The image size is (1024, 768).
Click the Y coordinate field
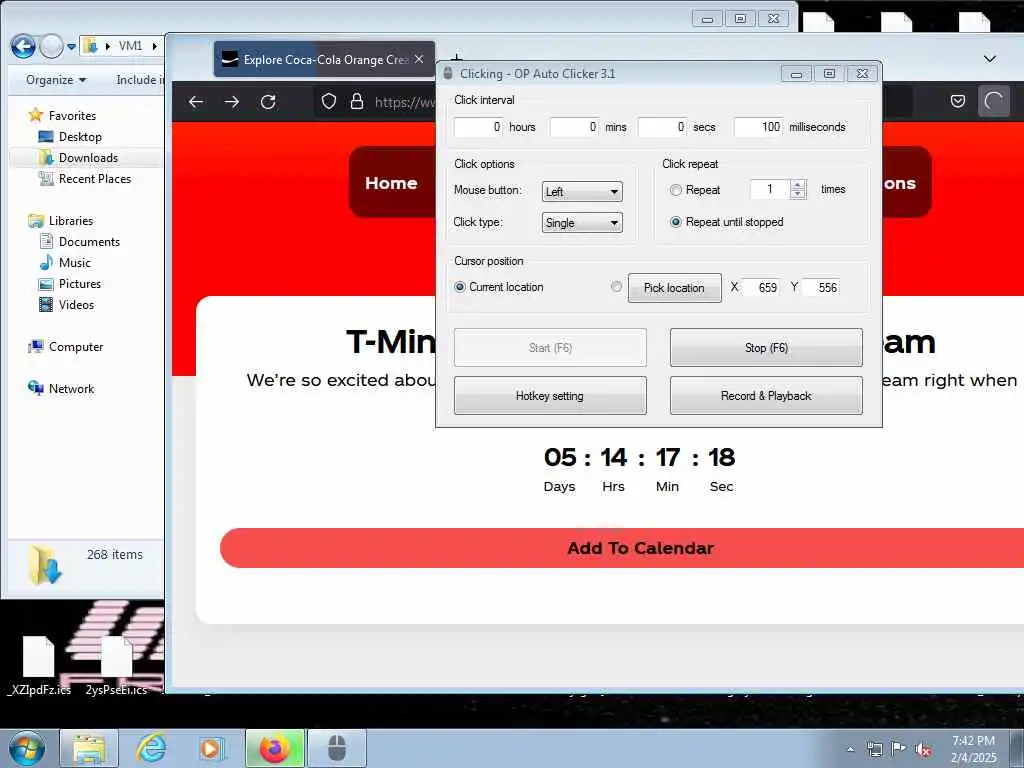[821, 287]
